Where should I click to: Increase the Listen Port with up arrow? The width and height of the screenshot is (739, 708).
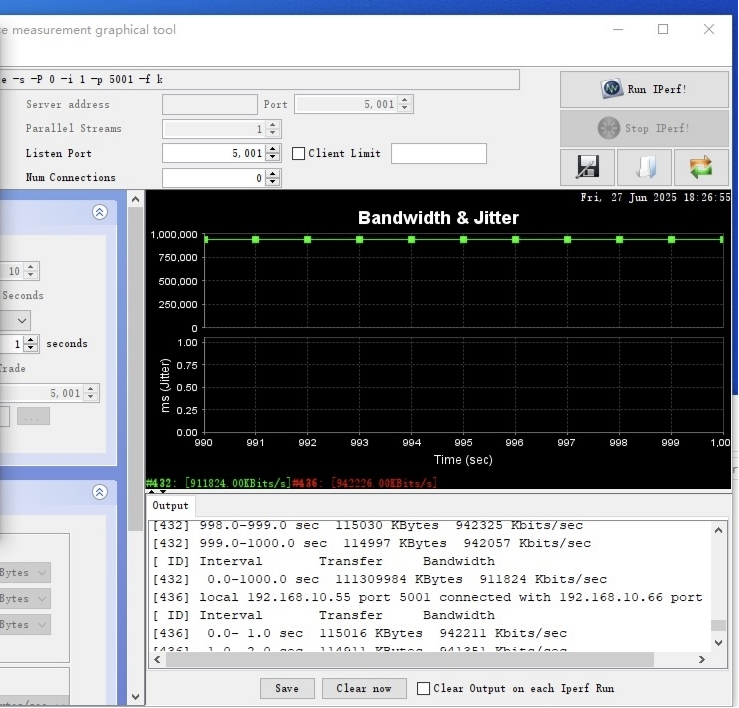273,149
